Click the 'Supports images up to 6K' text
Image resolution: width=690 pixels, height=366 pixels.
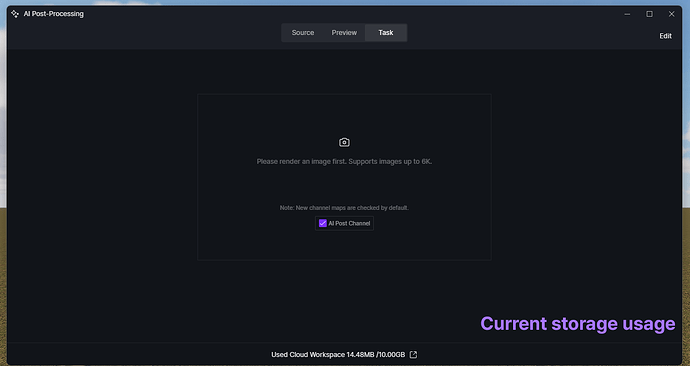pos(390,161)
